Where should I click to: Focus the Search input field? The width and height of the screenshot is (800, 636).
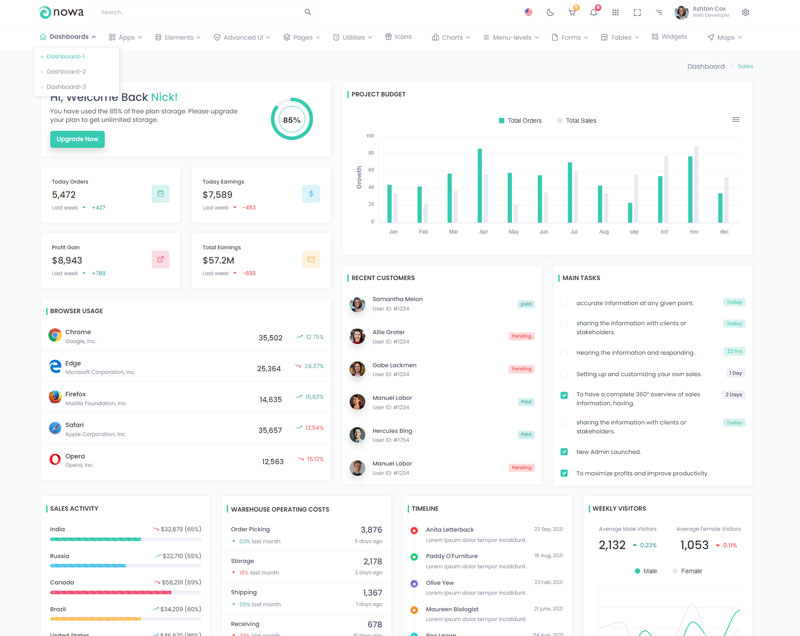[200, 12]
